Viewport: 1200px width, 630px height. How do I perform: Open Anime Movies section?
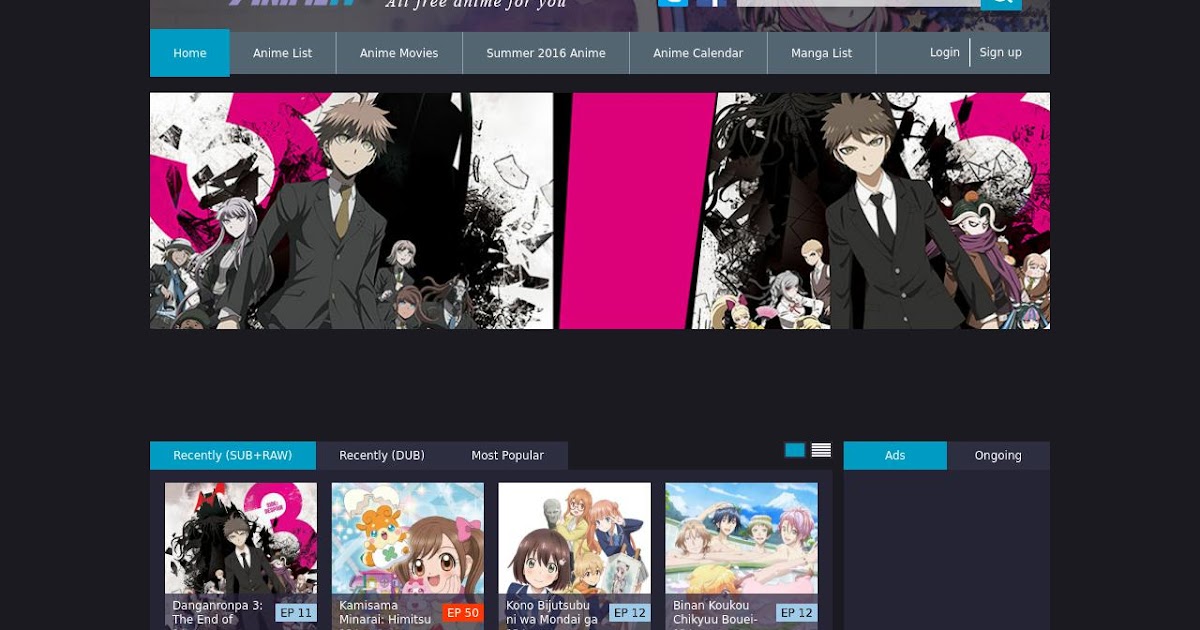(x=399, y=53)
